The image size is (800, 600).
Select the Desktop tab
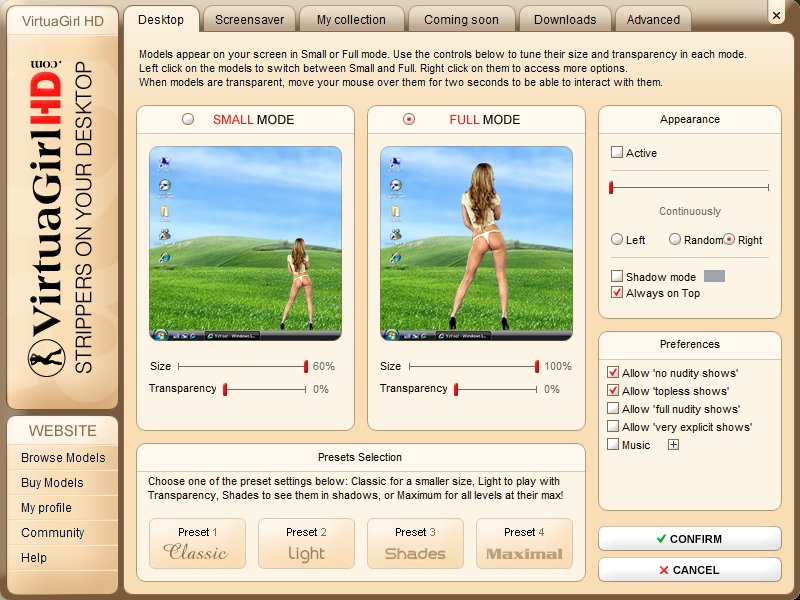click(x=161, y=20)
